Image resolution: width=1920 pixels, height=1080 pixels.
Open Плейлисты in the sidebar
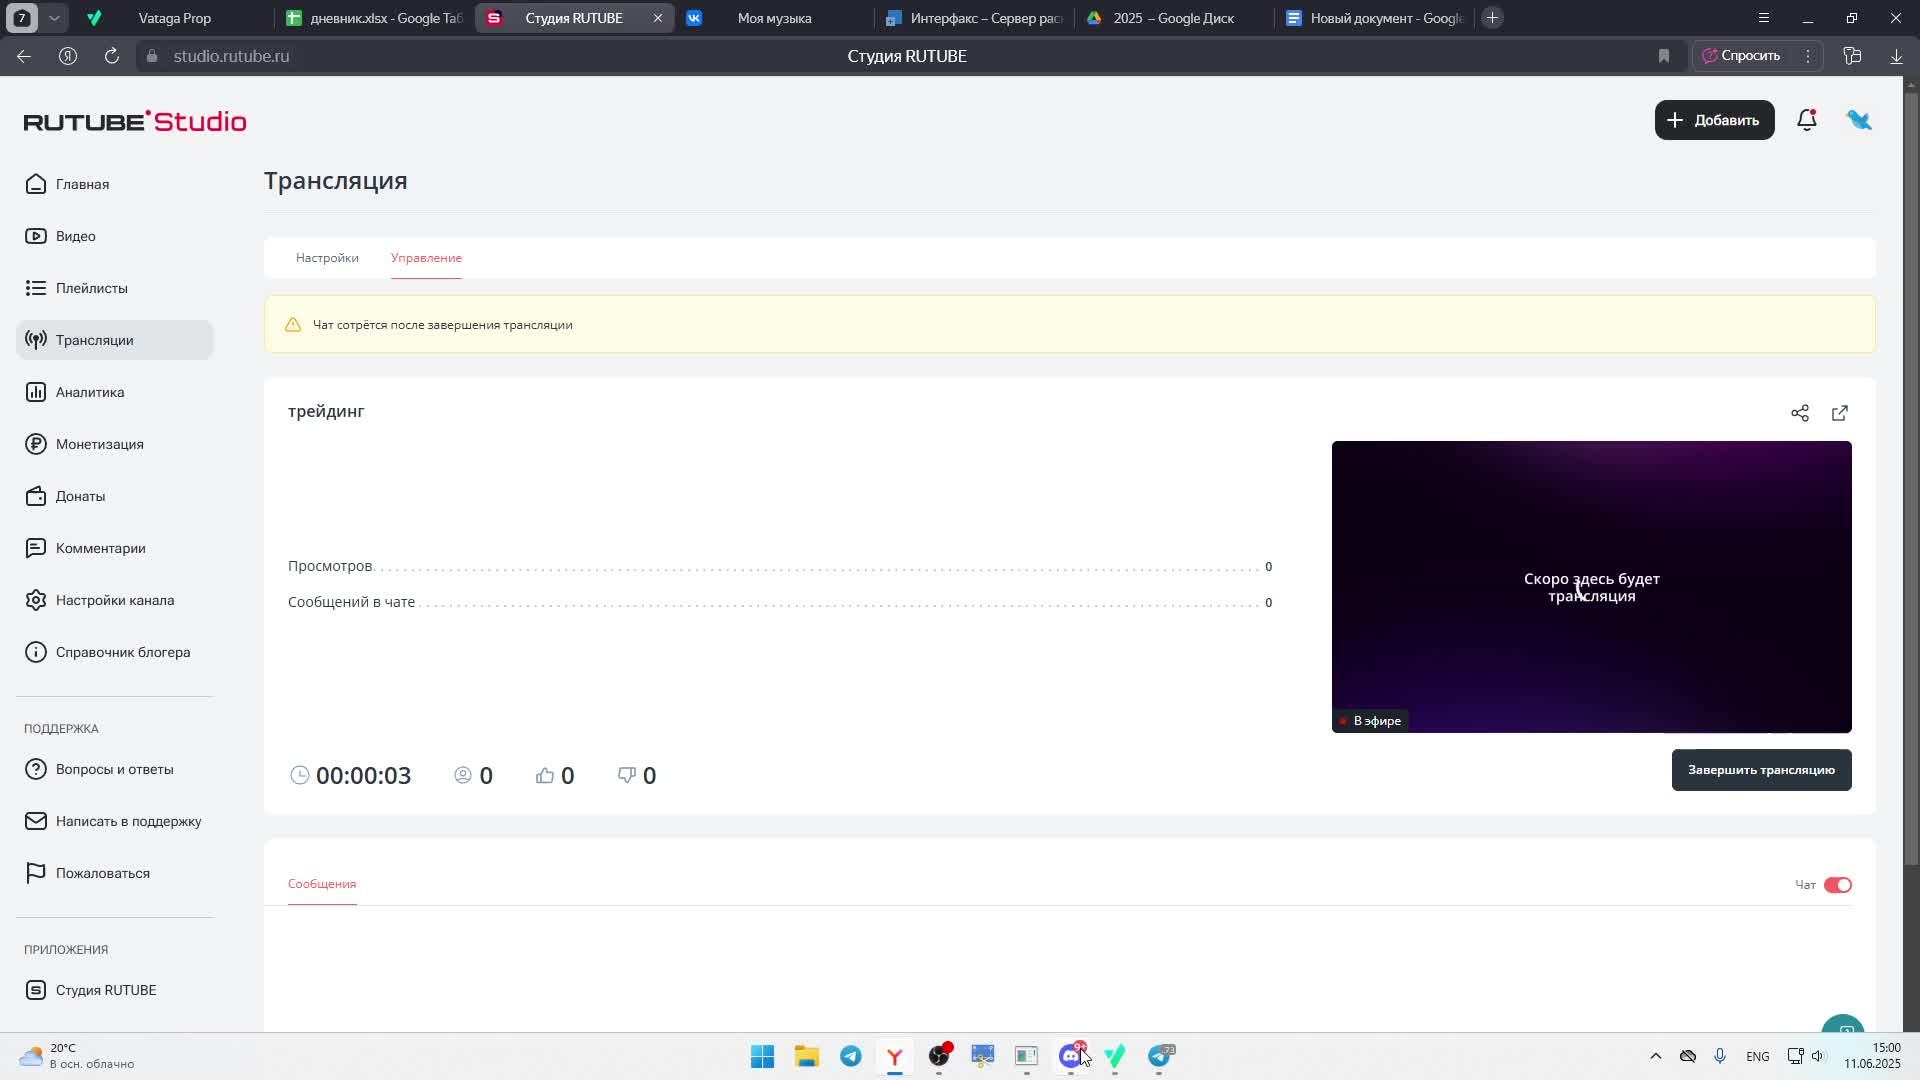tap(91, 288)
